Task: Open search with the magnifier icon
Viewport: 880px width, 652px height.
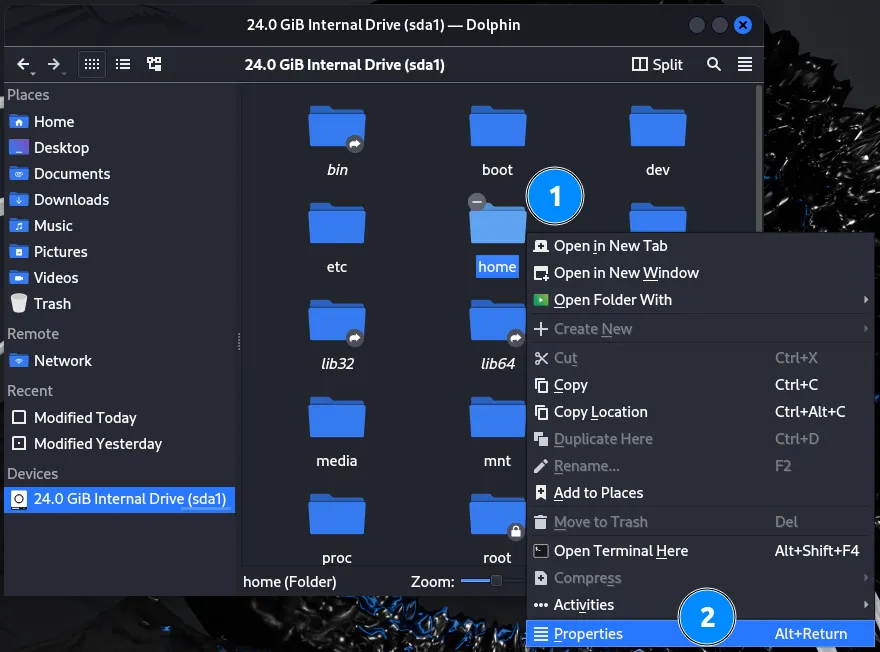Action: tap(714, 64)
